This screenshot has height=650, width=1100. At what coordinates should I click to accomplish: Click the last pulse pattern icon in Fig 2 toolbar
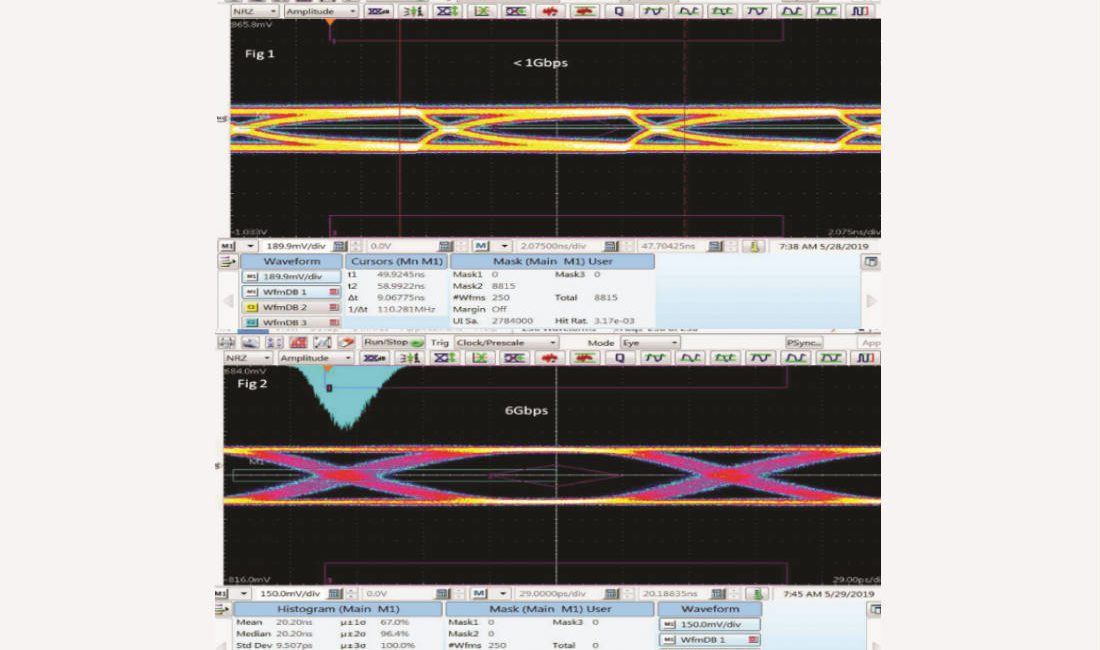tap(865, 358)
